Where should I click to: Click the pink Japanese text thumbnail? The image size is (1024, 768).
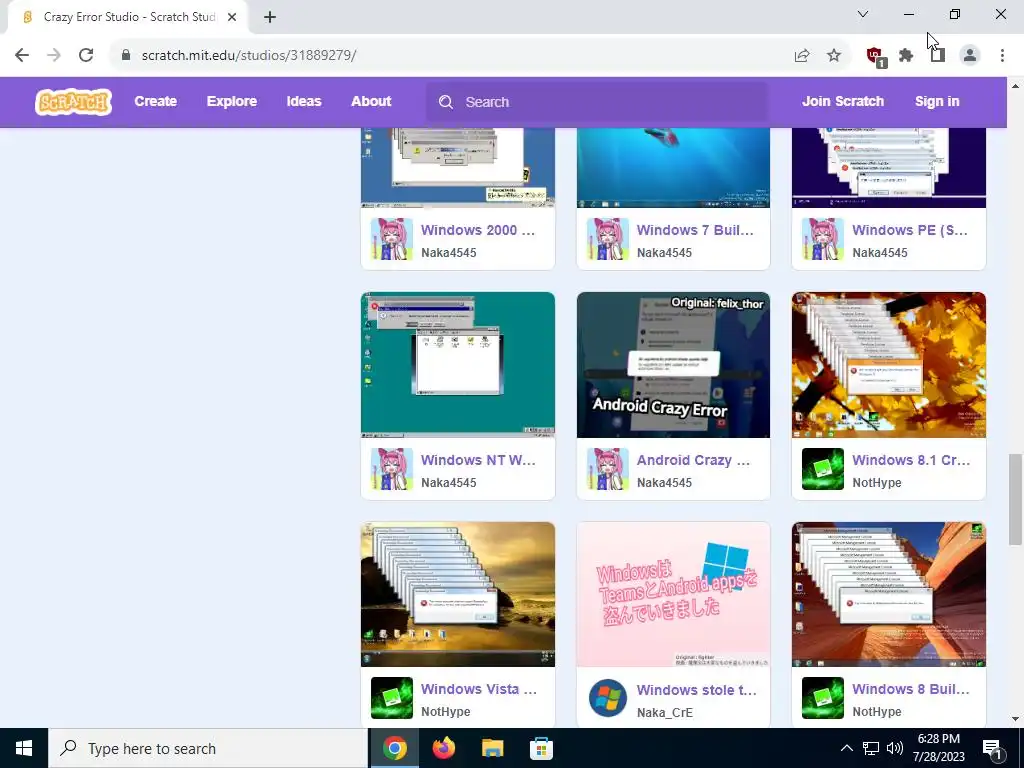point(673,594)
